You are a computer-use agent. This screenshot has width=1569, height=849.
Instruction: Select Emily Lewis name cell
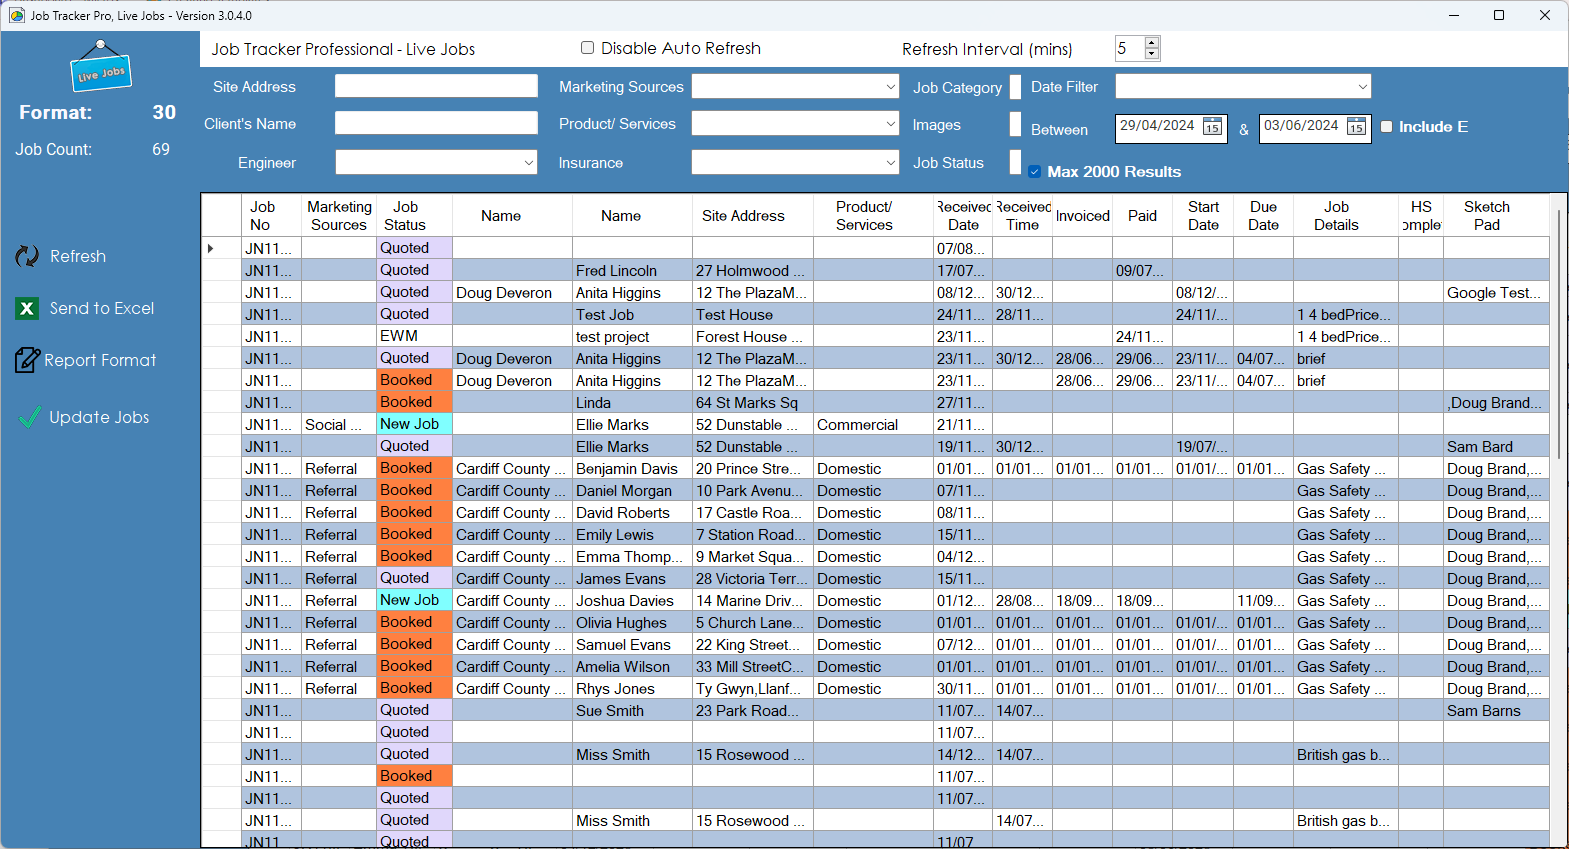coord(632,534)
